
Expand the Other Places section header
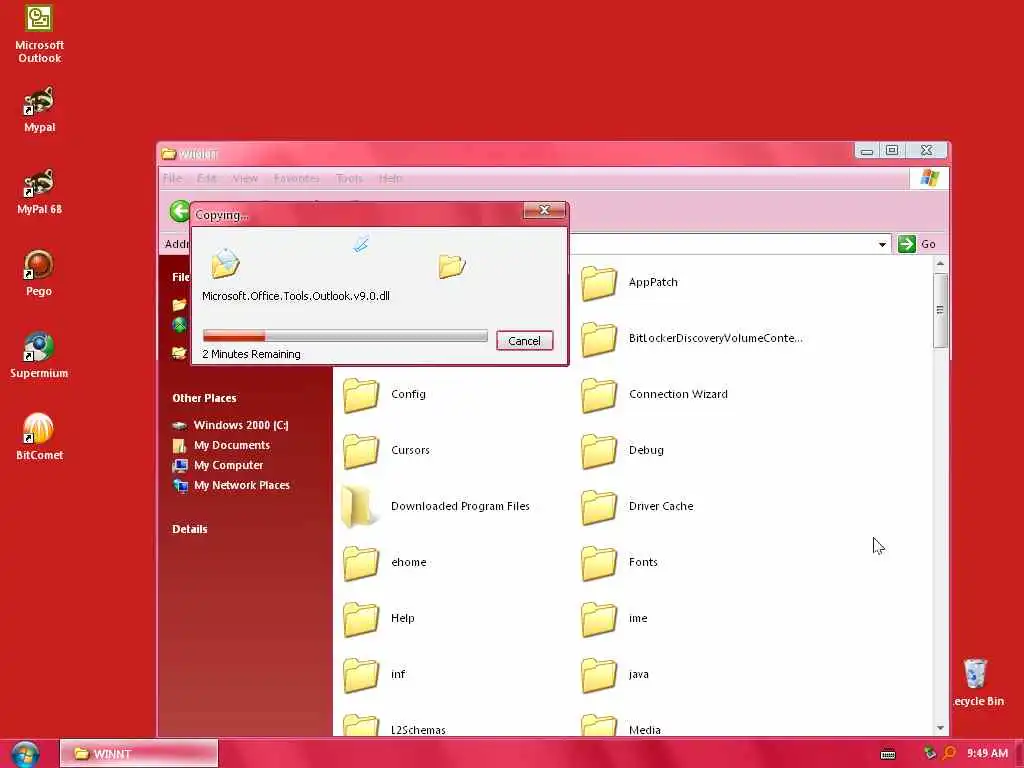click(204, 398)
